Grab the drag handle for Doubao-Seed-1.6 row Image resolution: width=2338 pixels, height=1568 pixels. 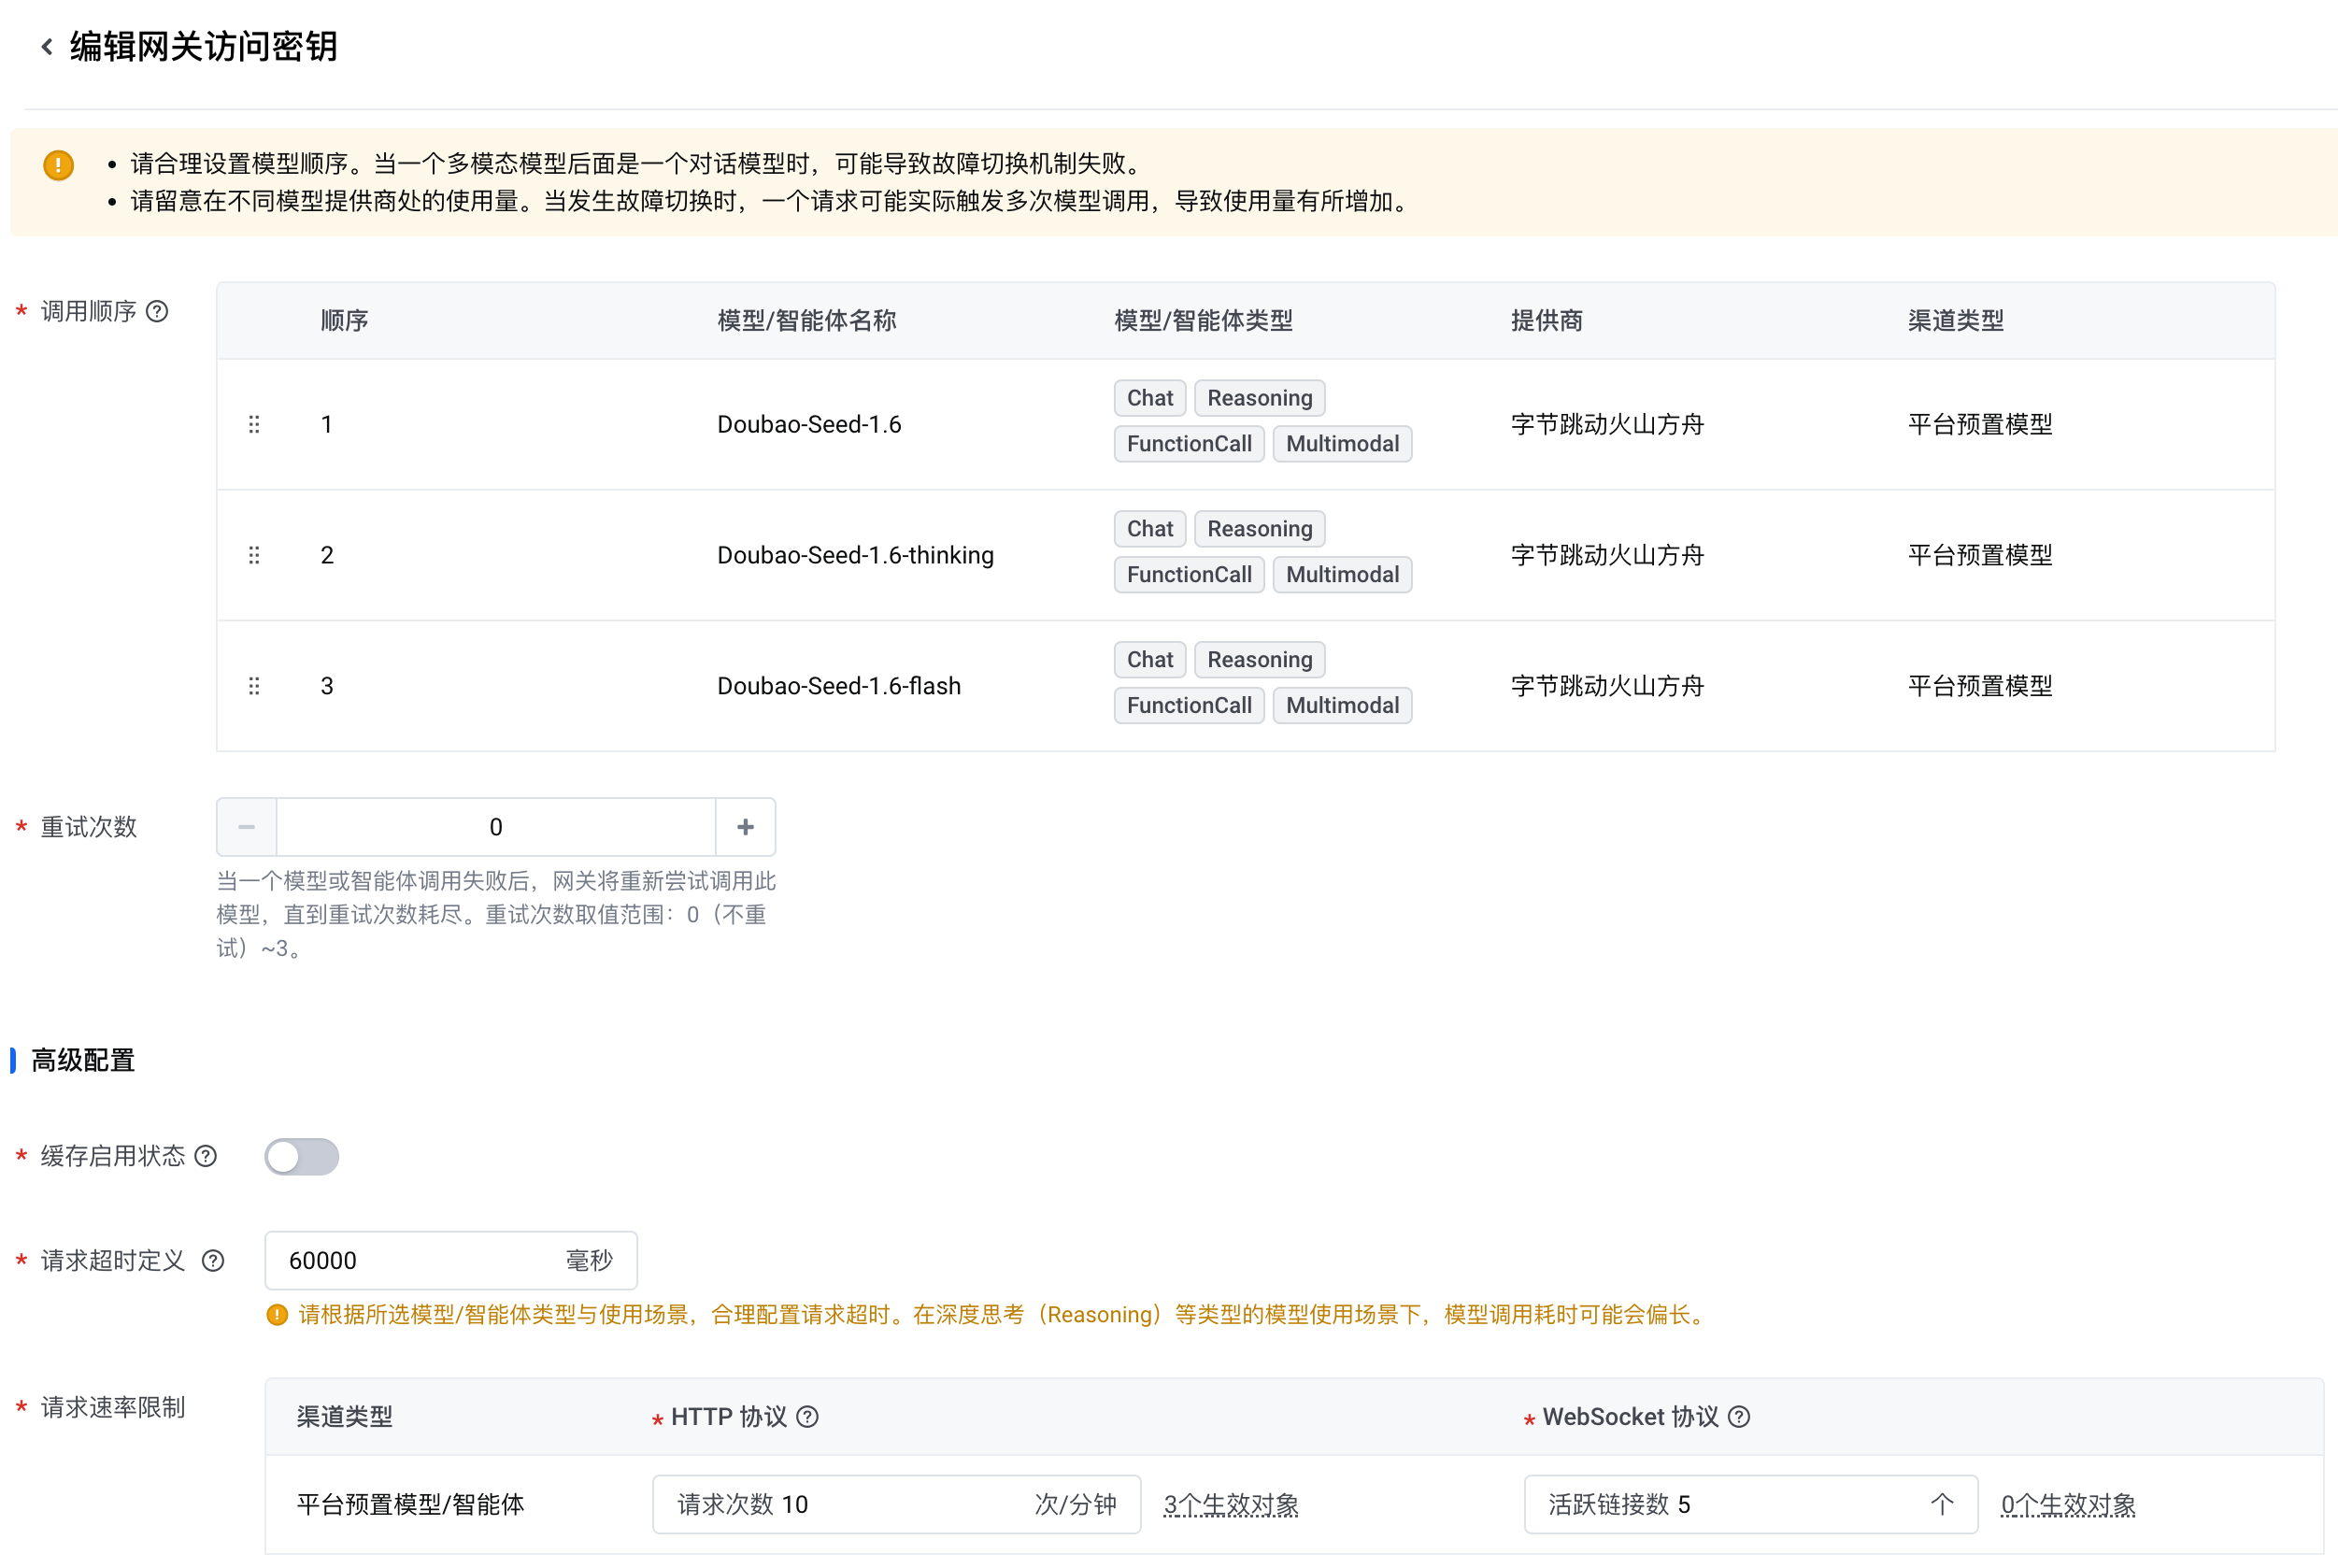(x=254, y=424)
